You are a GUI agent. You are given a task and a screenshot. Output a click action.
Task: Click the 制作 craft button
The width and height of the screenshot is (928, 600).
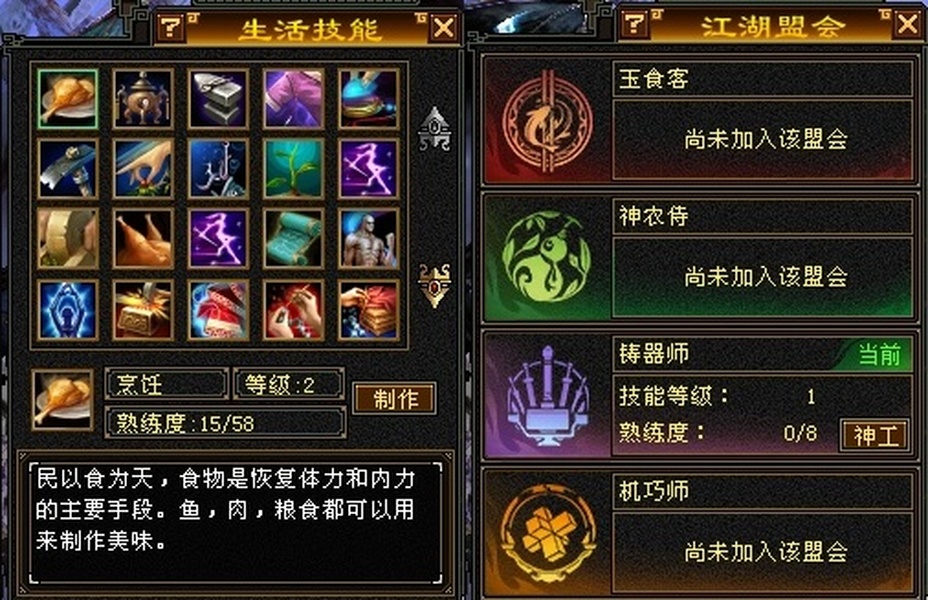(395, 398)
